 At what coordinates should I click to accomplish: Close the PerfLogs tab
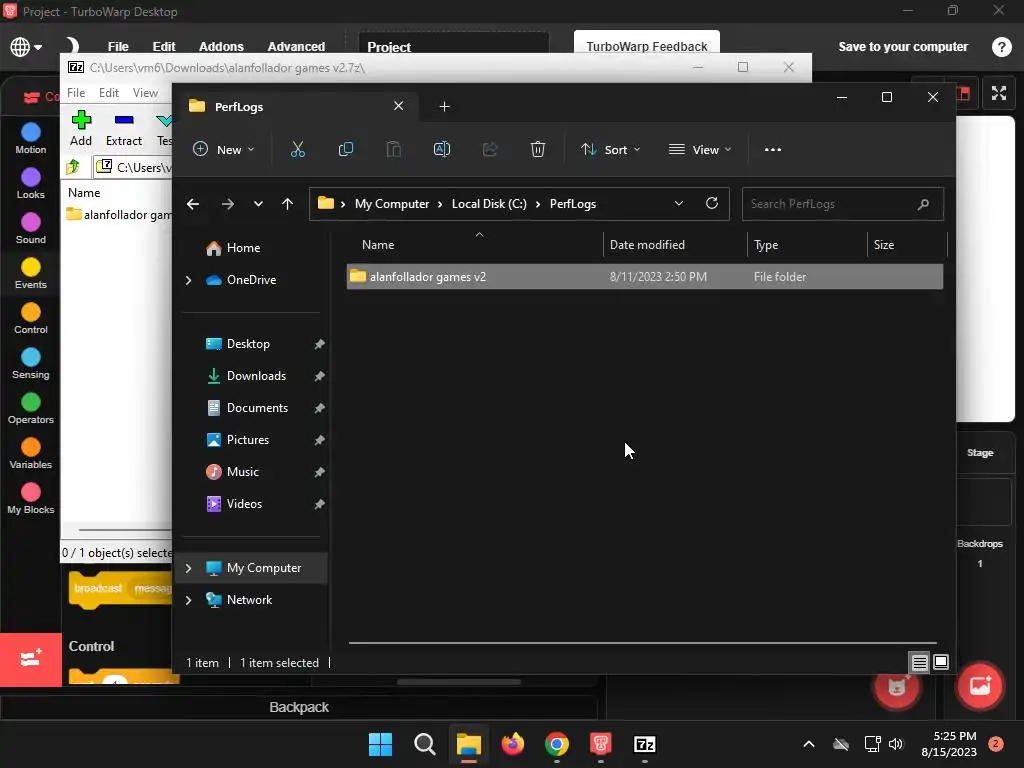[398, 106]
